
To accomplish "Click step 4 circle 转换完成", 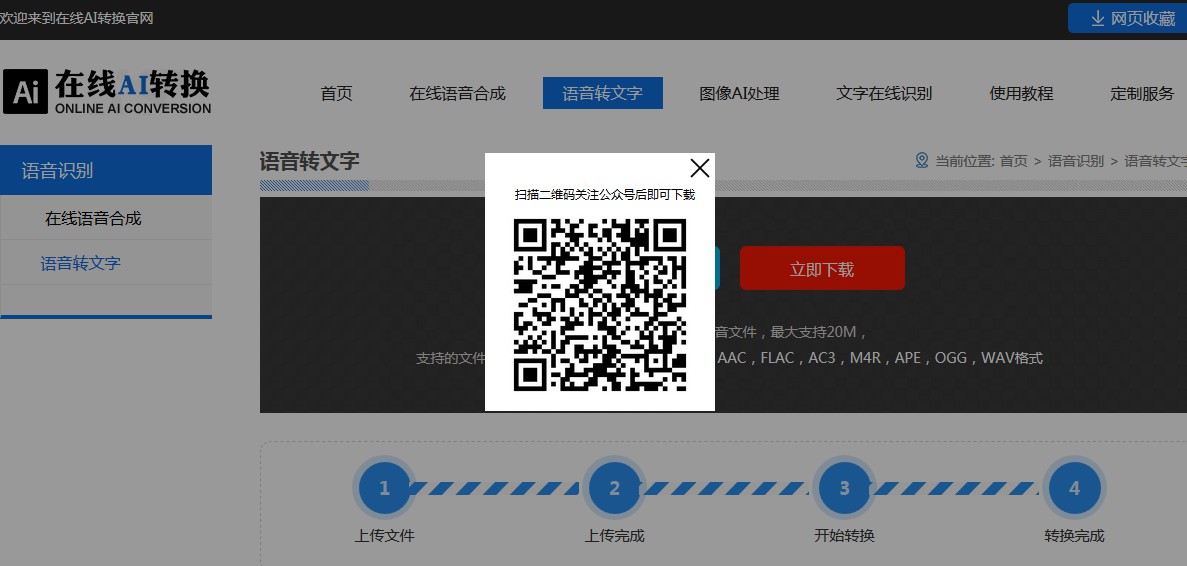I will click(1074, 488).
